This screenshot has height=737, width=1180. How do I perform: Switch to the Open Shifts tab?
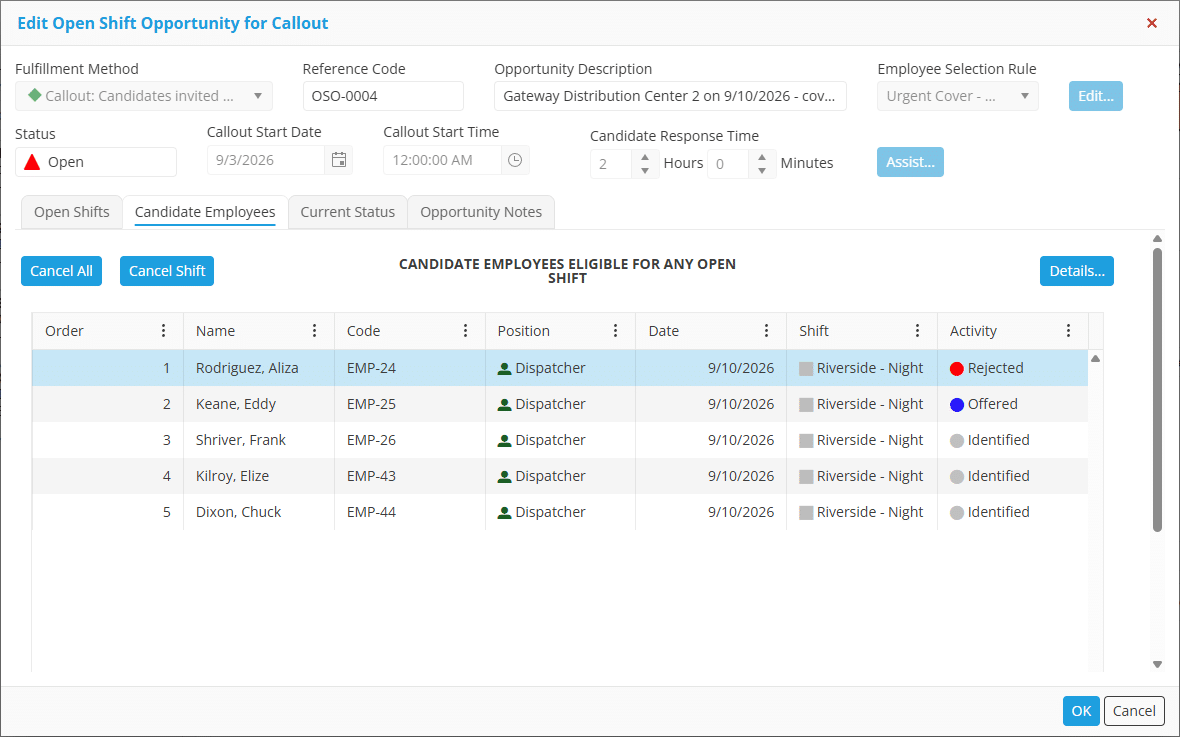(x=71, y=212)
